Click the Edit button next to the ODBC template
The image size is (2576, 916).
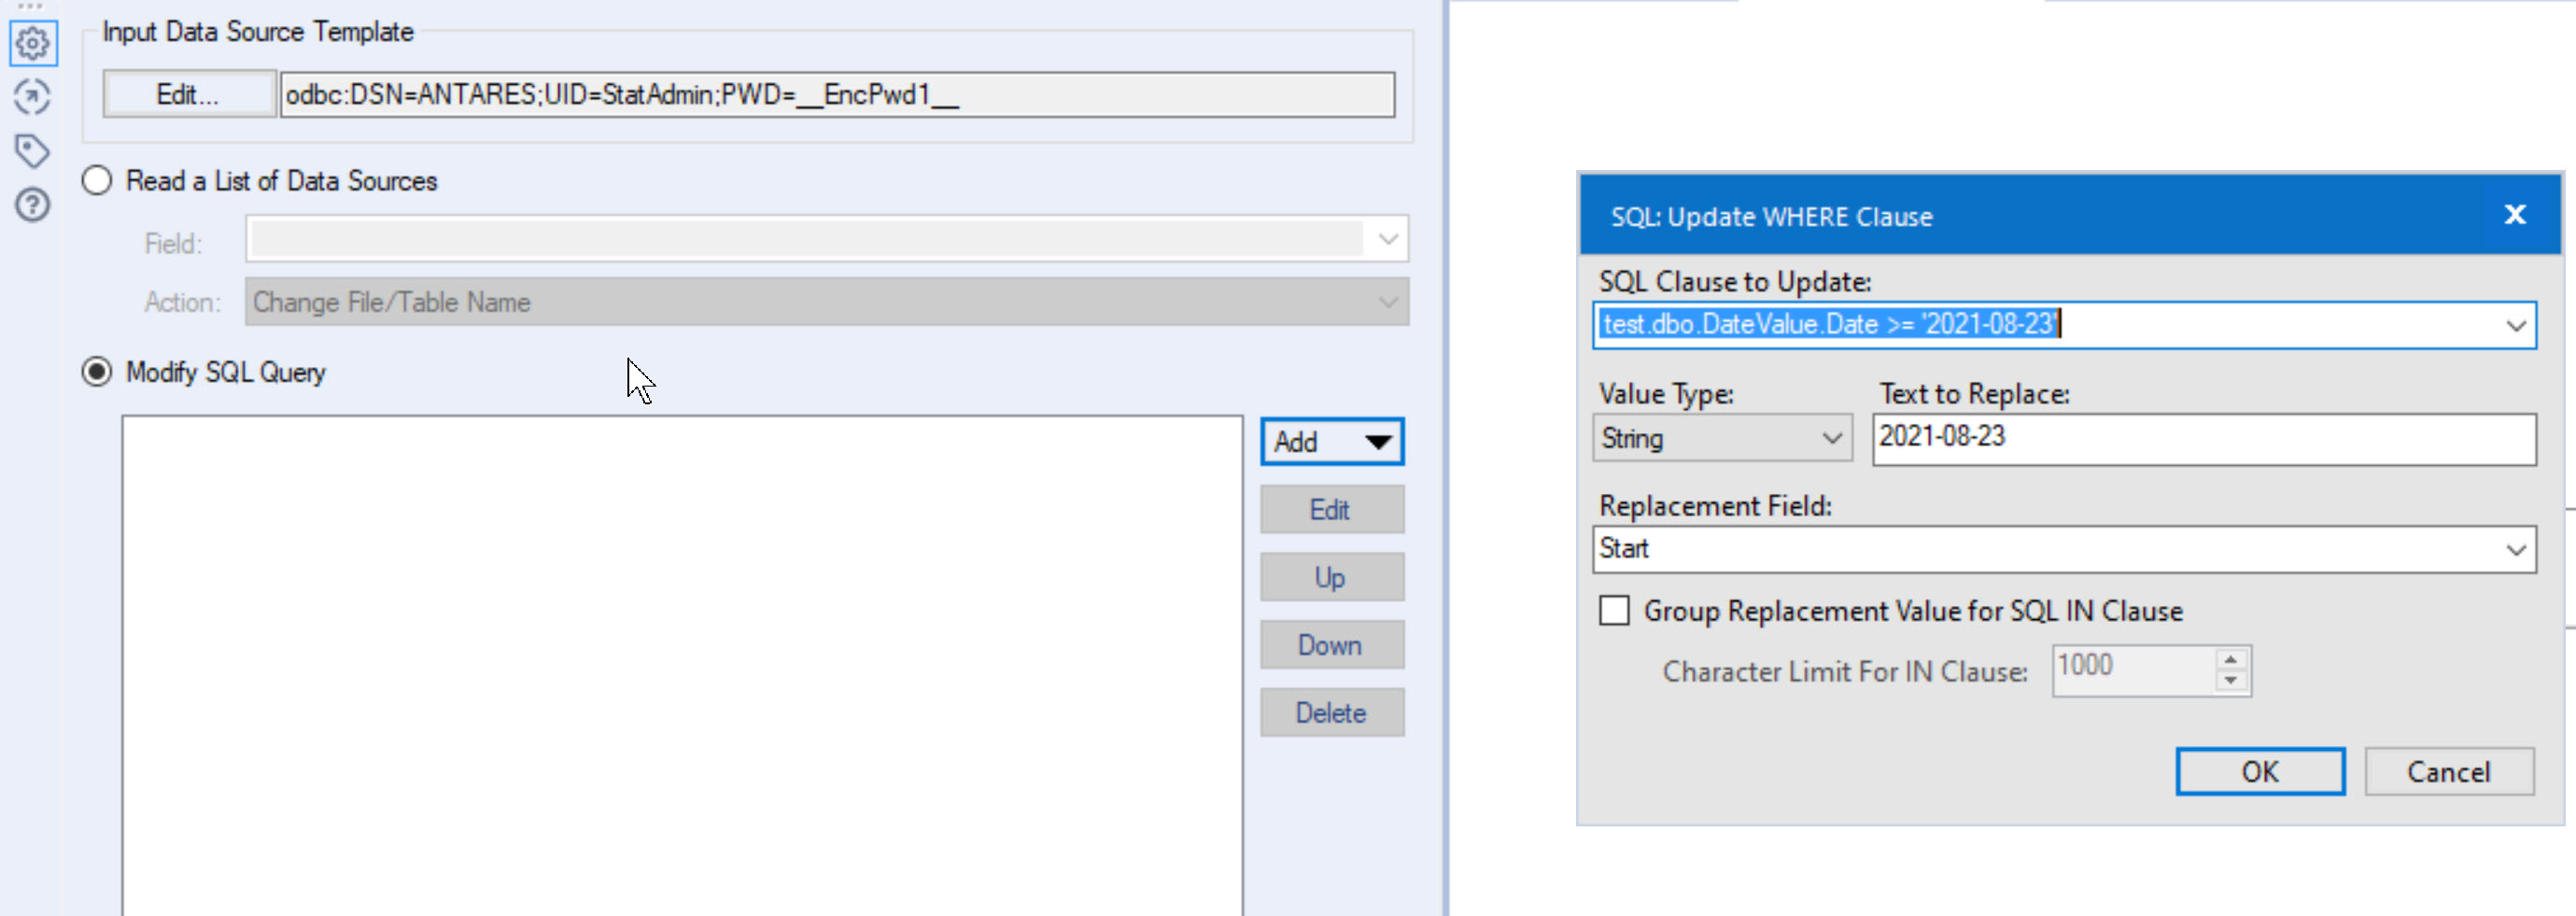(189, 93)
